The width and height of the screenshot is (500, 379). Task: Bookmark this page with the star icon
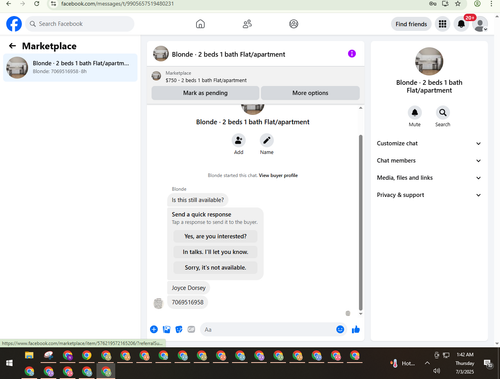tap(458, 4)
